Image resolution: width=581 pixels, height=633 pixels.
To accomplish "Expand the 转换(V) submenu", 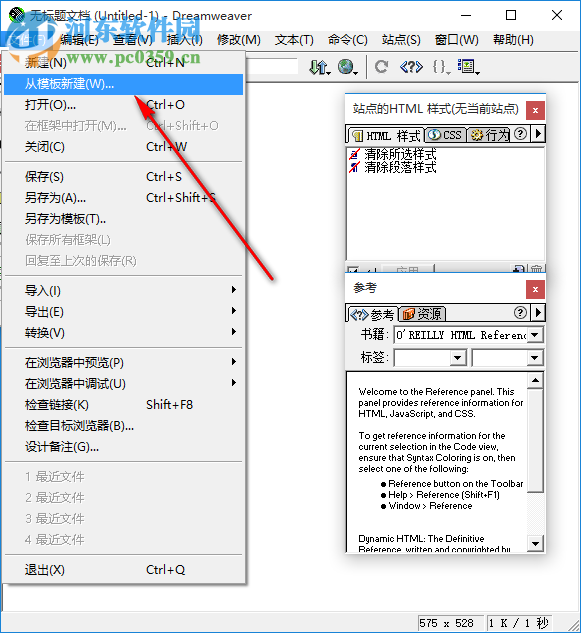I will coord(124,333).
